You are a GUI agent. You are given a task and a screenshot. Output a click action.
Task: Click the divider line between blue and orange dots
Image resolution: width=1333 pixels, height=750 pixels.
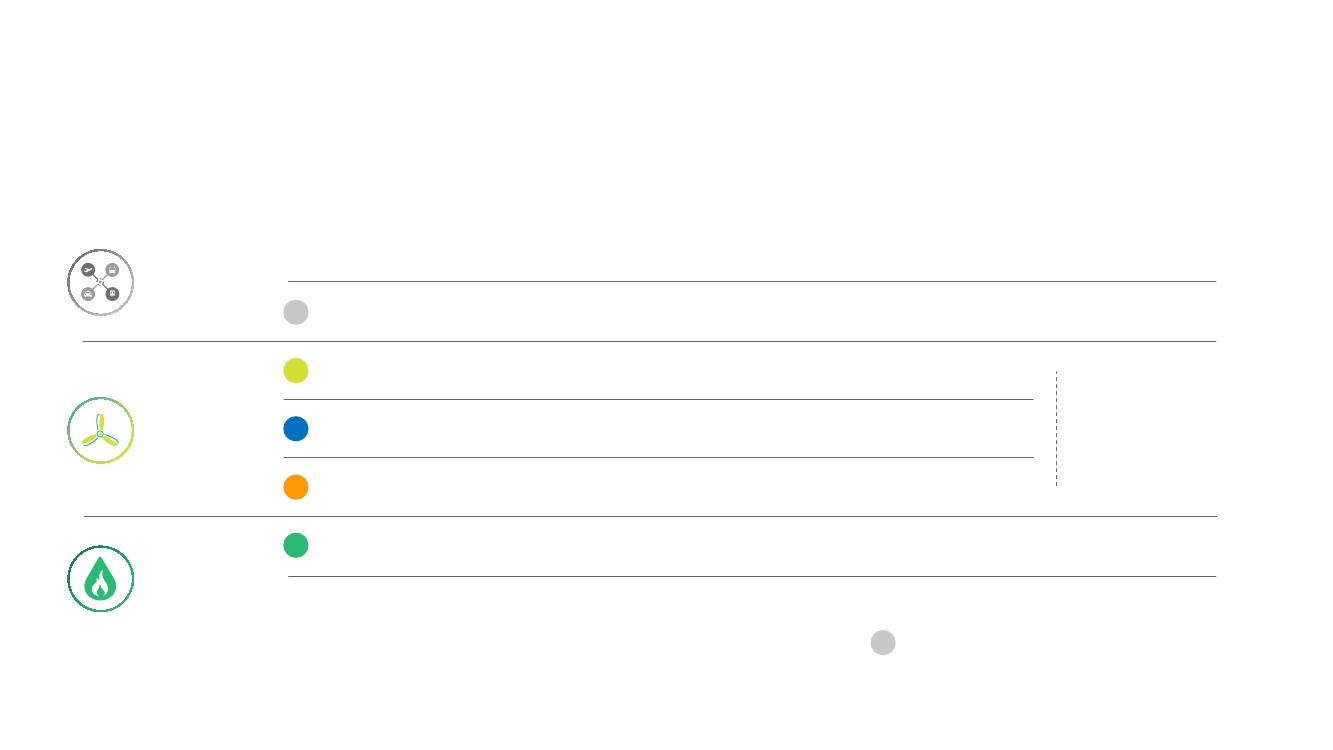point(658,458)
